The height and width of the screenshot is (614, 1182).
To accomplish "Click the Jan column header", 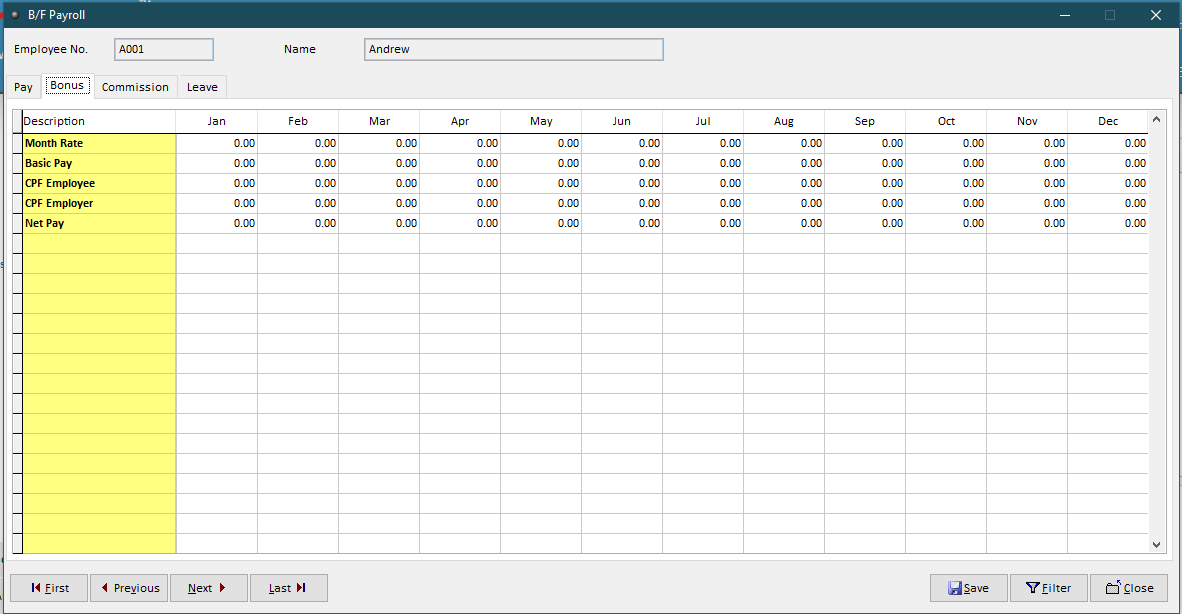I will [x=216, y=121].
